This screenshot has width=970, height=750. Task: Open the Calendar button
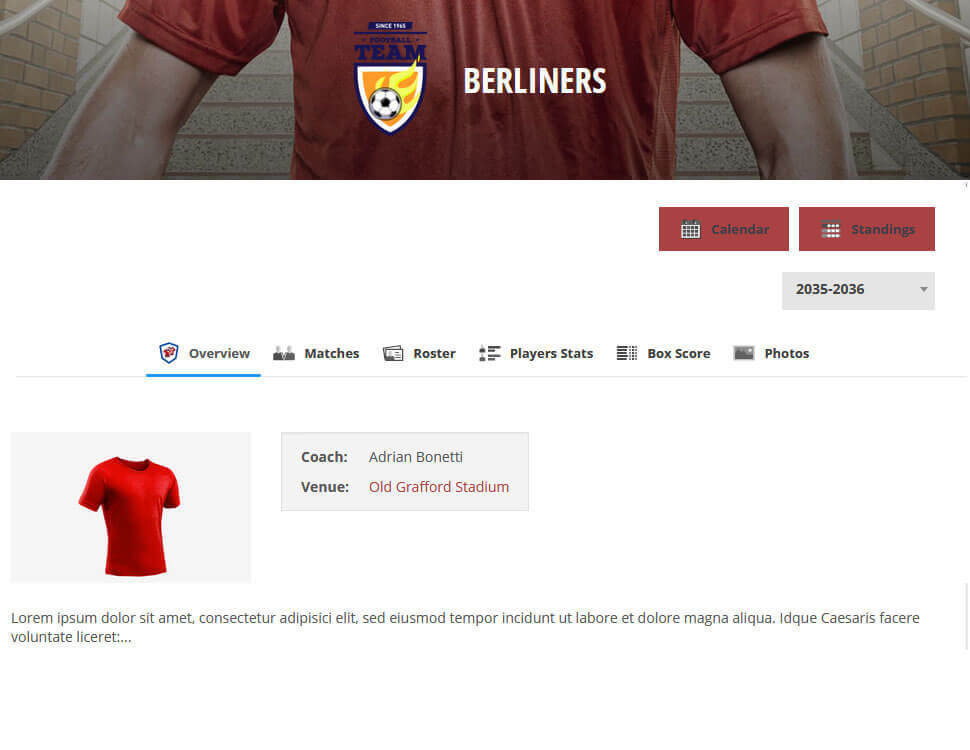pos(724,229)
